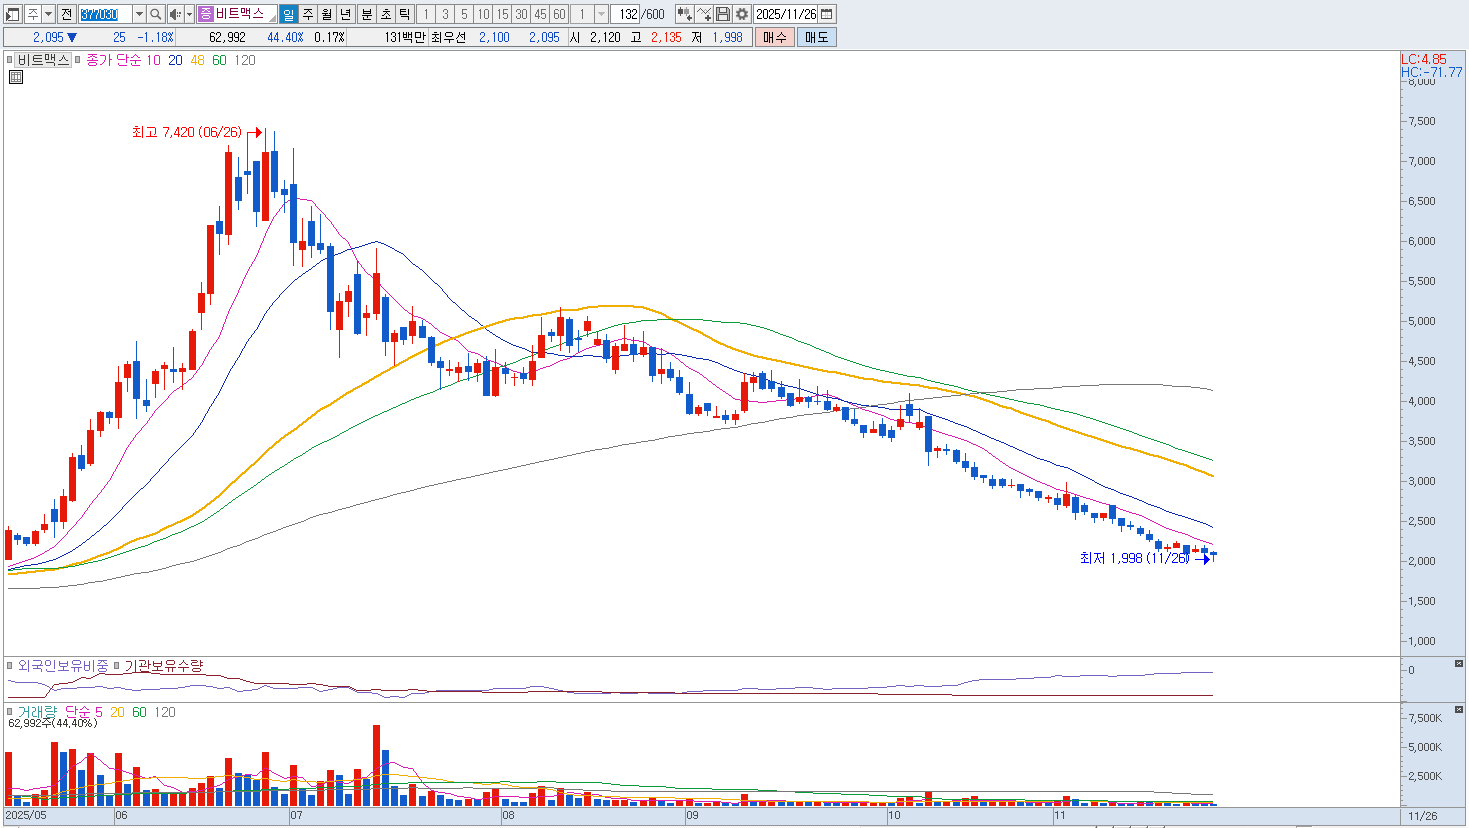This screenshot has height=828, width=1469.
Task: Click the close box on volume panel
Action: pyautogui.click(x=1459, y=710)
